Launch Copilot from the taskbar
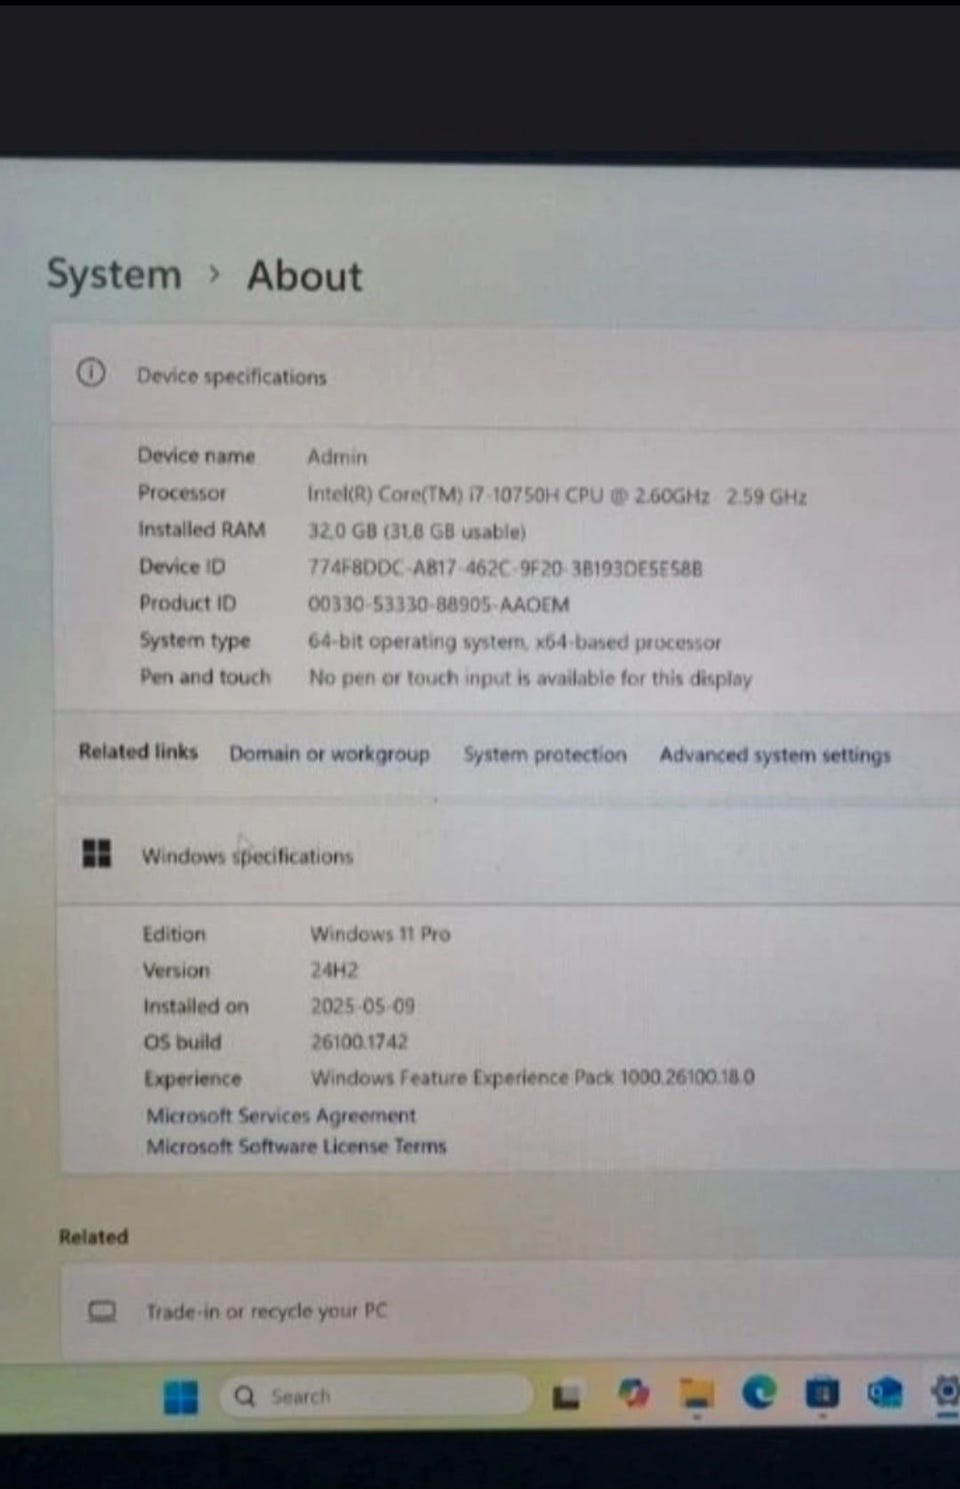This screenshot has width=960, height=1489. (633, 1393)
